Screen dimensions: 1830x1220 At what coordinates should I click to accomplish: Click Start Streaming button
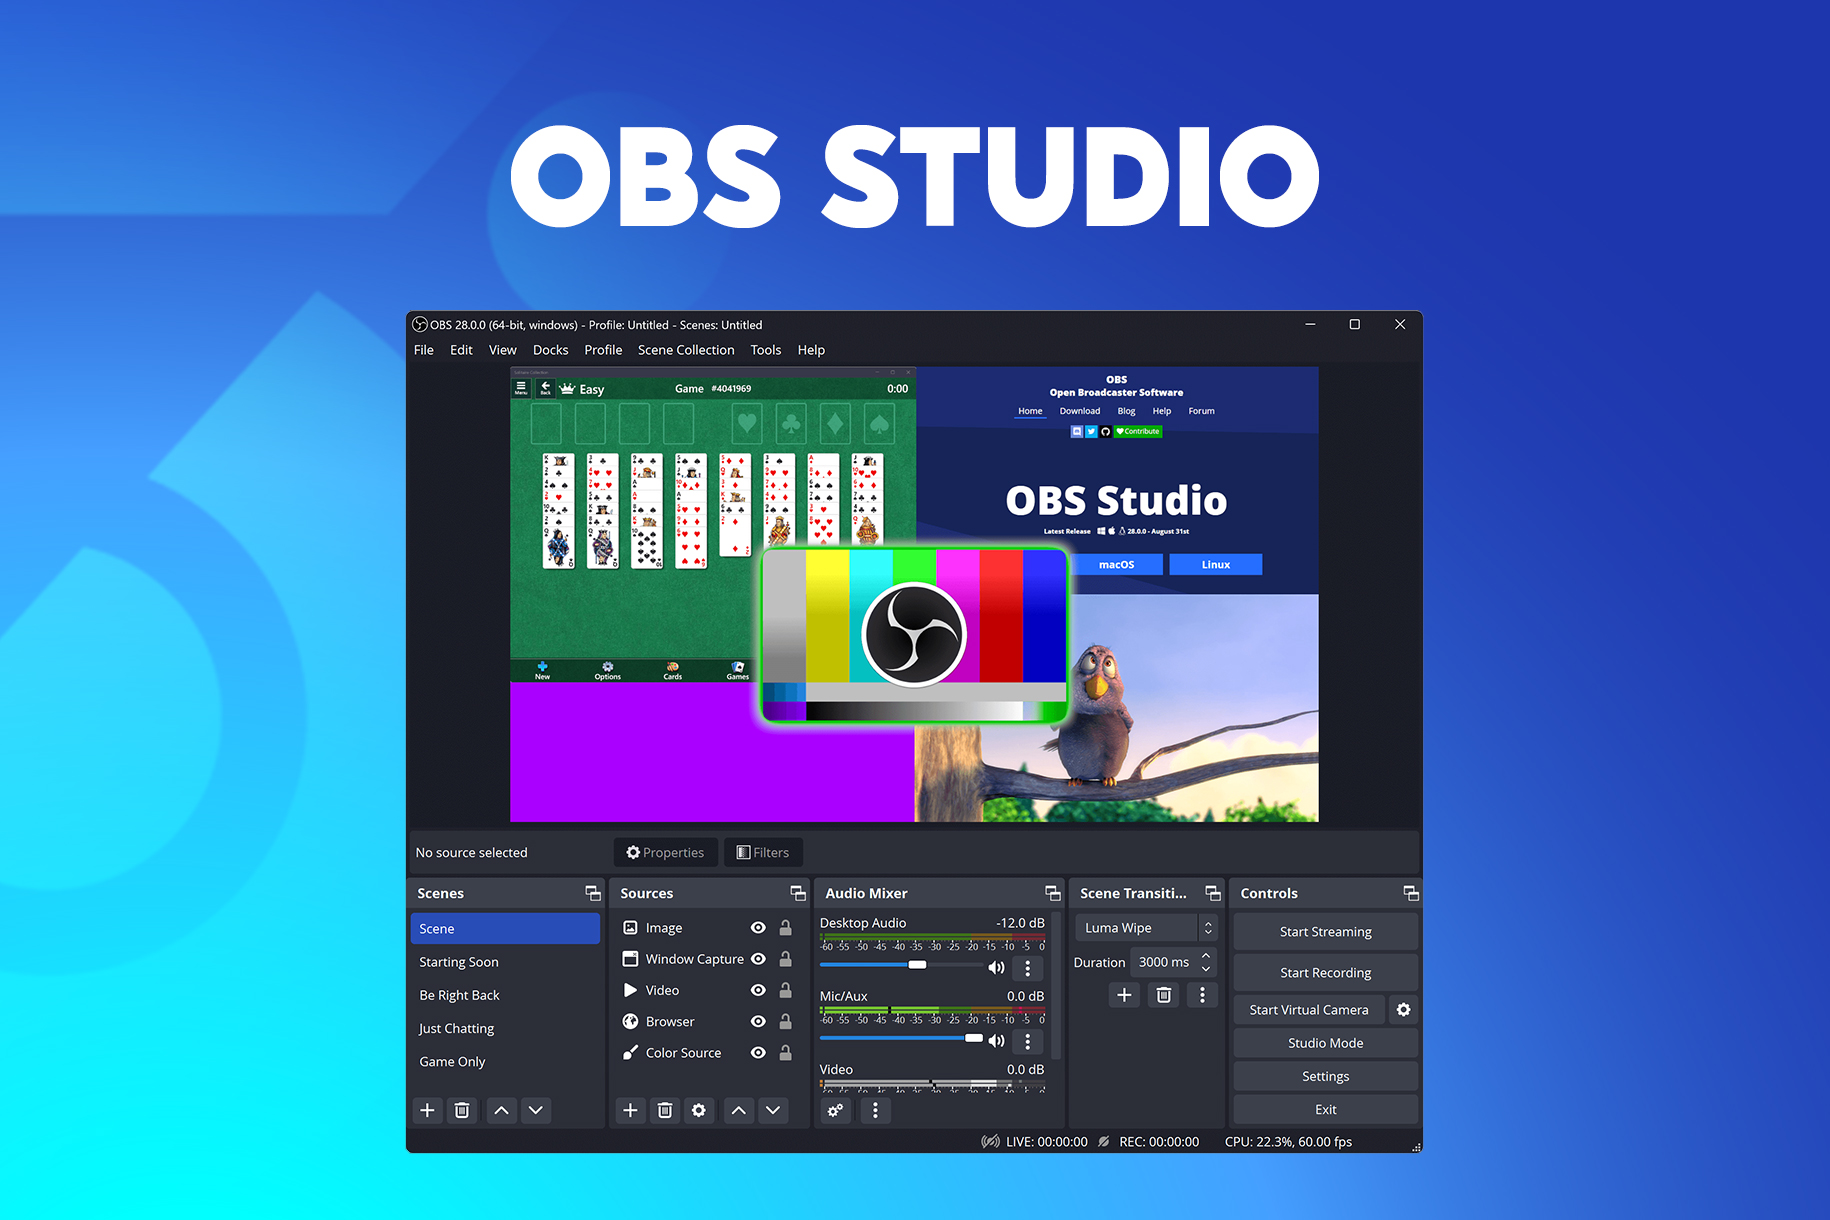coord(1326,932)
